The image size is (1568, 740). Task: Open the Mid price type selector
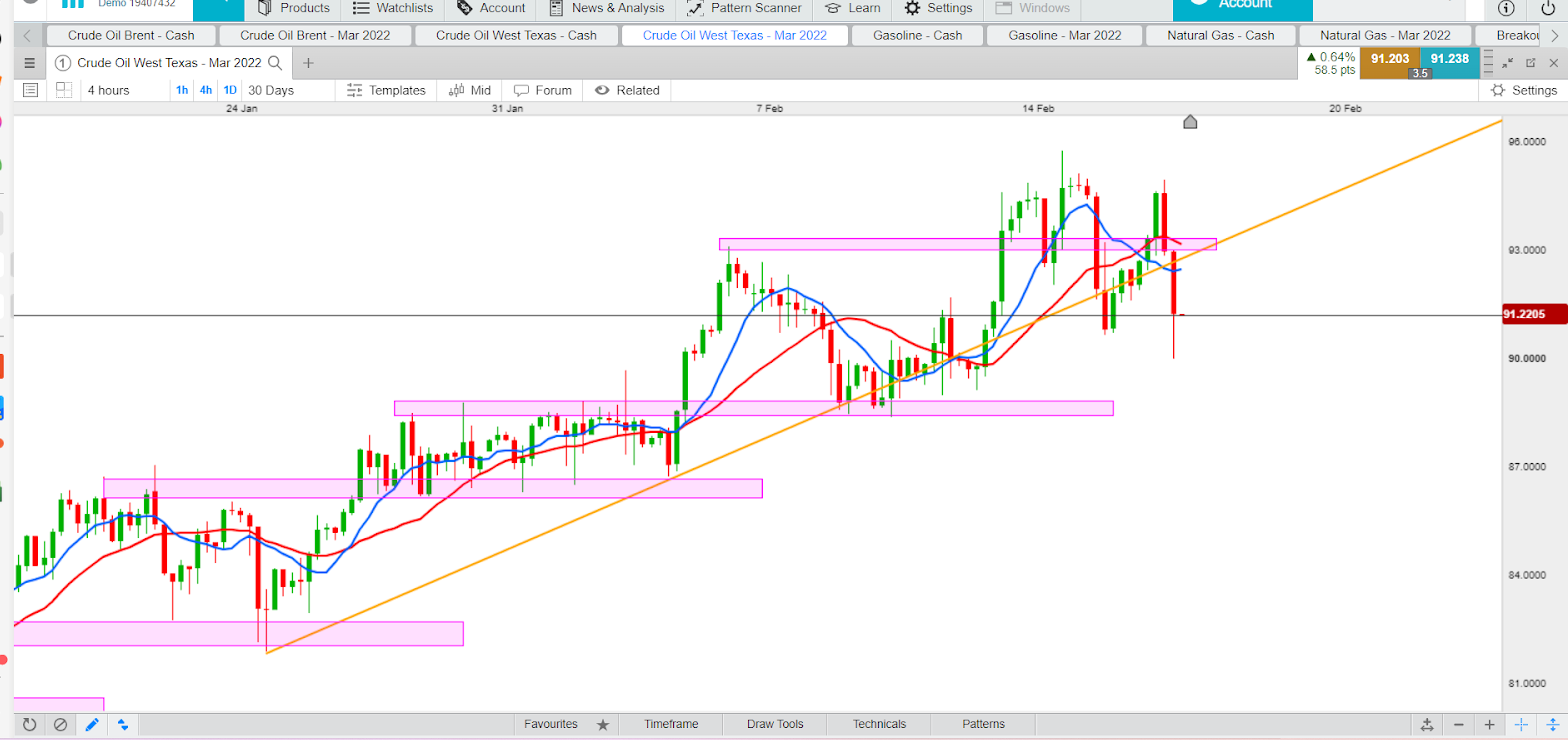pyautogui.click(x=470, y=90)
